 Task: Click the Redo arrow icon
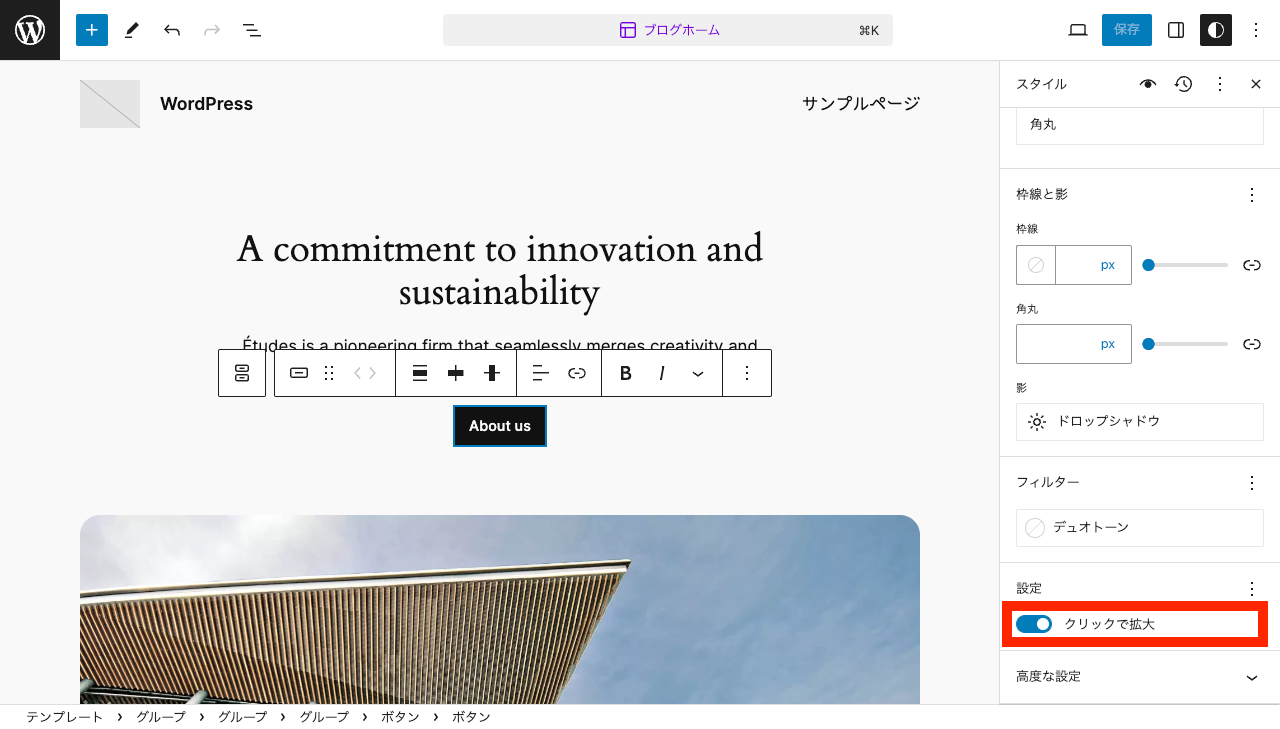click(212, 30)
